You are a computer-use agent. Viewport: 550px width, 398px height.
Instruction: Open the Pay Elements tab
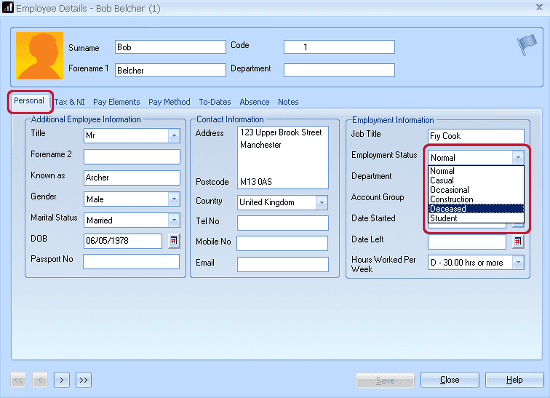116,102
